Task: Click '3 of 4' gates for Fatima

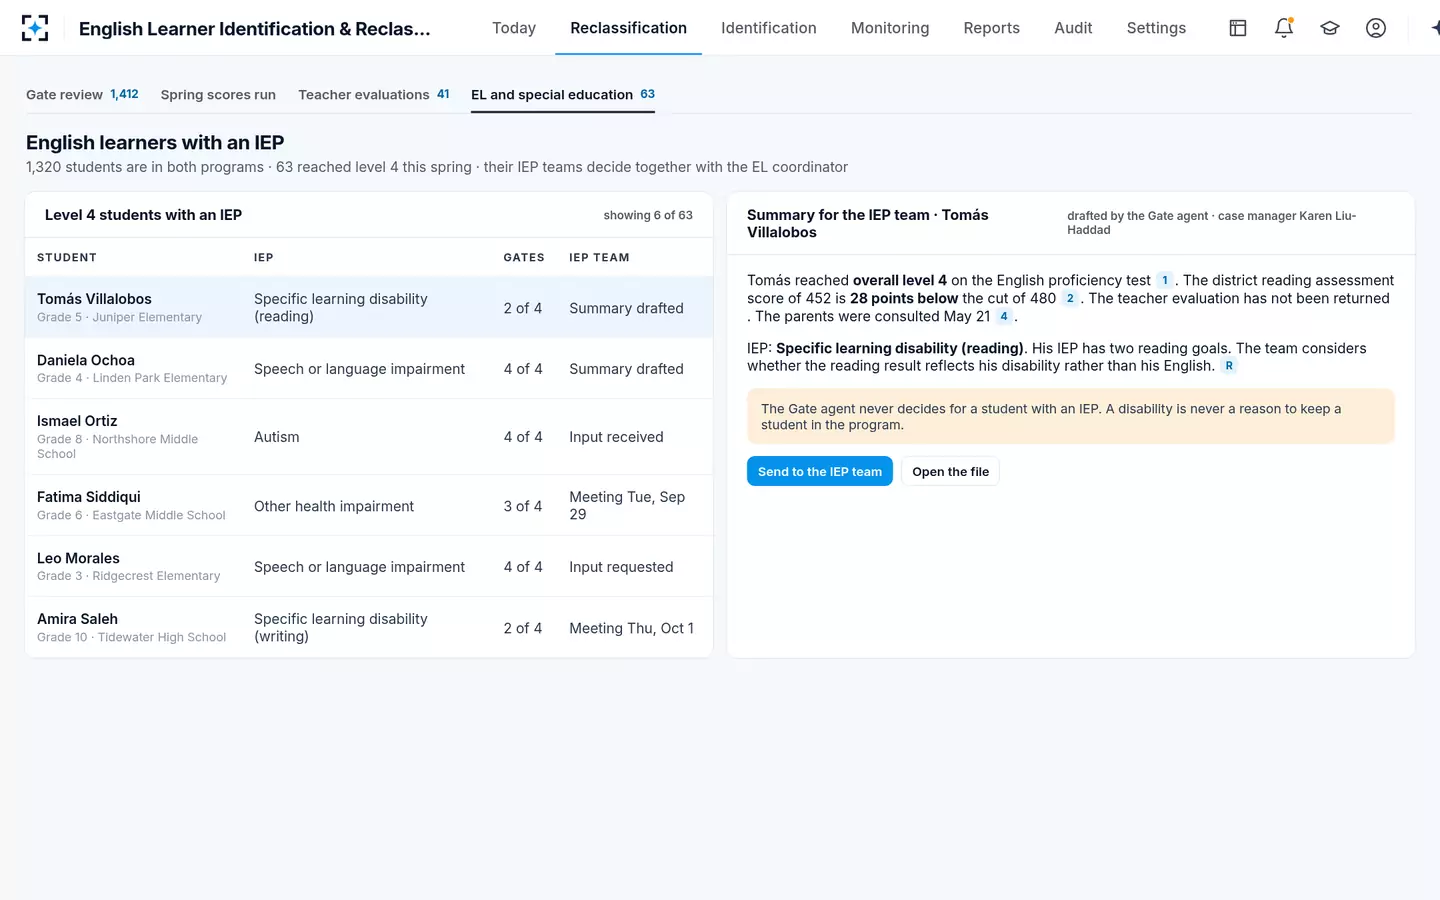Action: click(523, 506)
